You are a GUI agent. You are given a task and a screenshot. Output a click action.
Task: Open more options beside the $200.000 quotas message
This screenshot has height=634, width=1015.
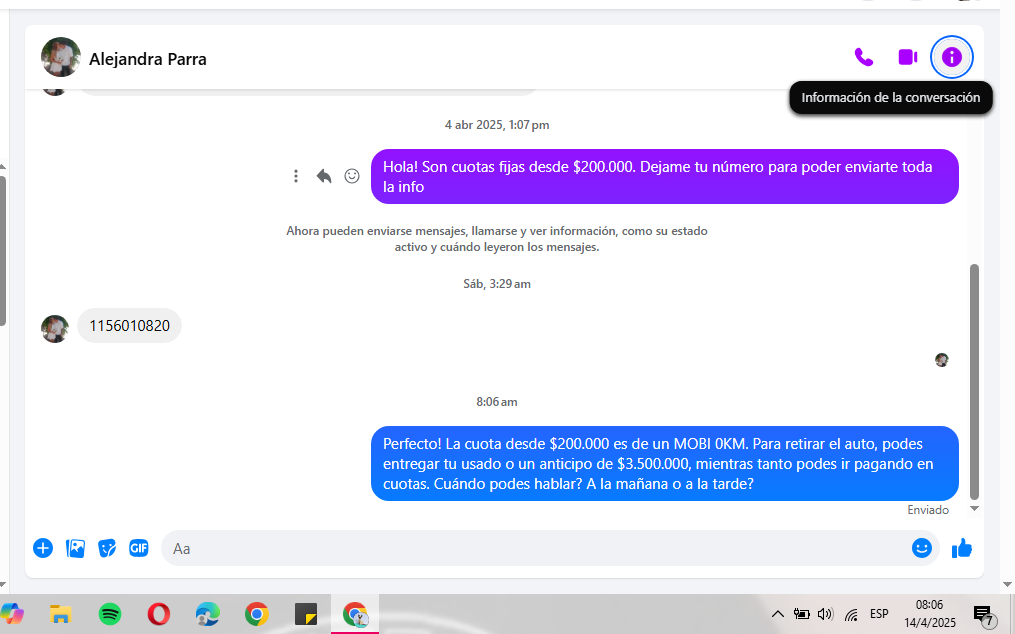tap(296, 176)
